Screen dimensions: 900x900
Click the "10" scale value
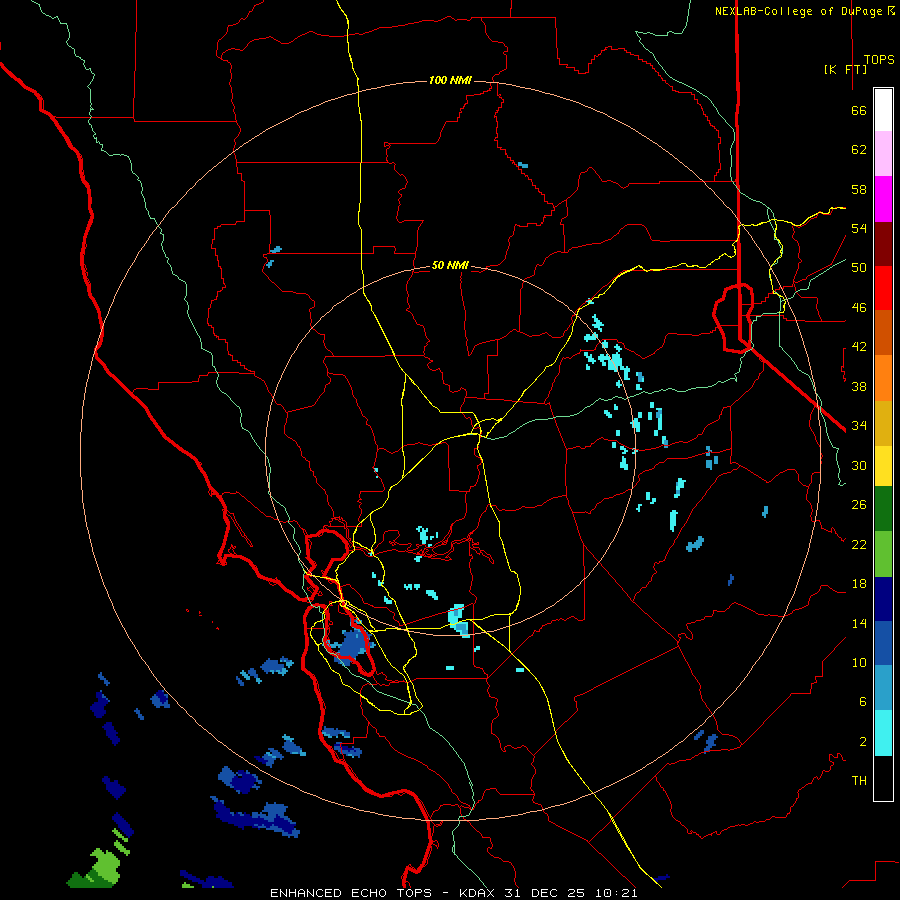(x=859, y=663)
